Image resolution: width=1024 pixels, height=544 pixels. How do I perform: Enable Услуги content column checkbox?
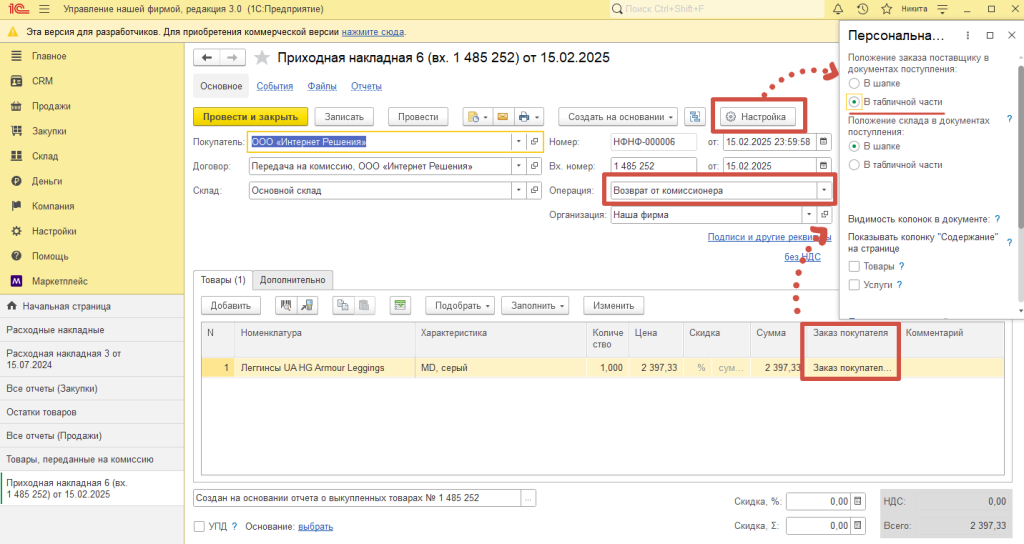coord(854,285)
